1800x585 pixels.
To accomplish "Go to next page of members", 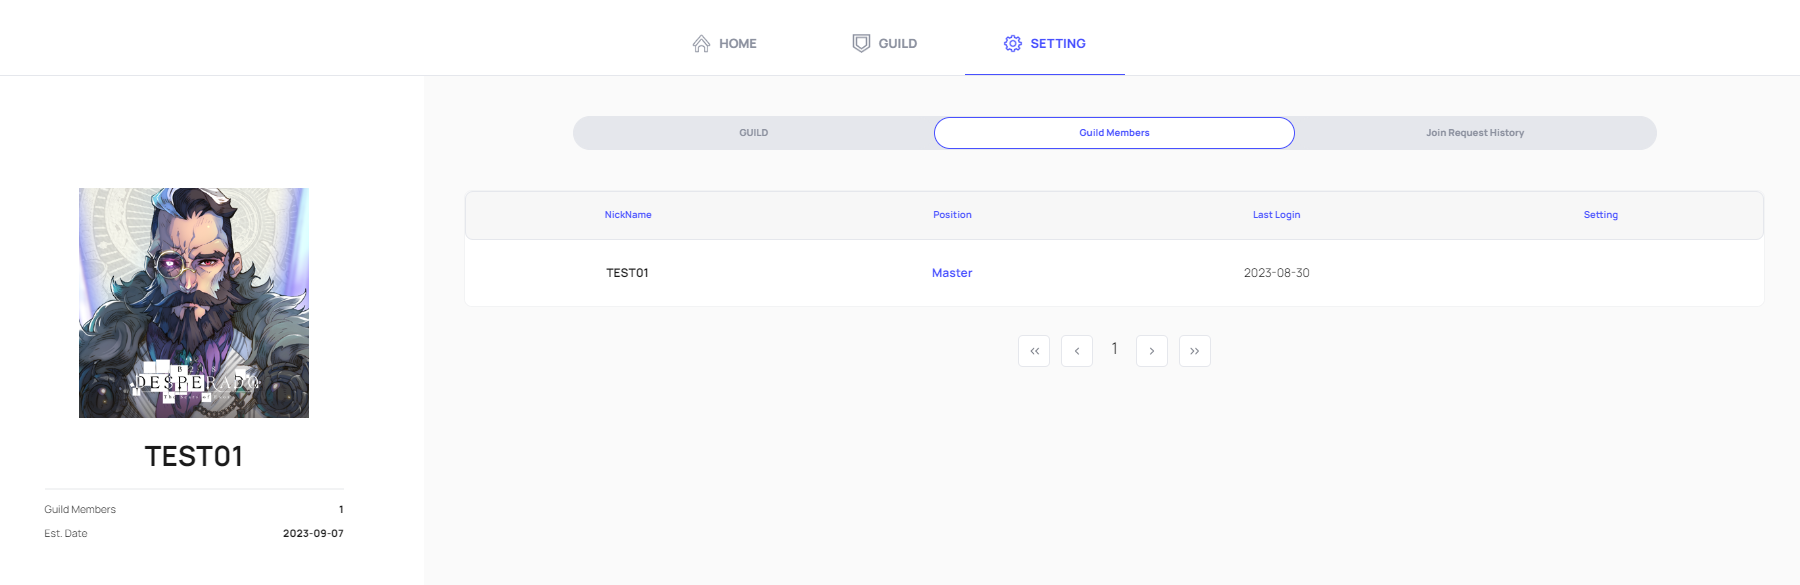I will [x=1152, y=351].
